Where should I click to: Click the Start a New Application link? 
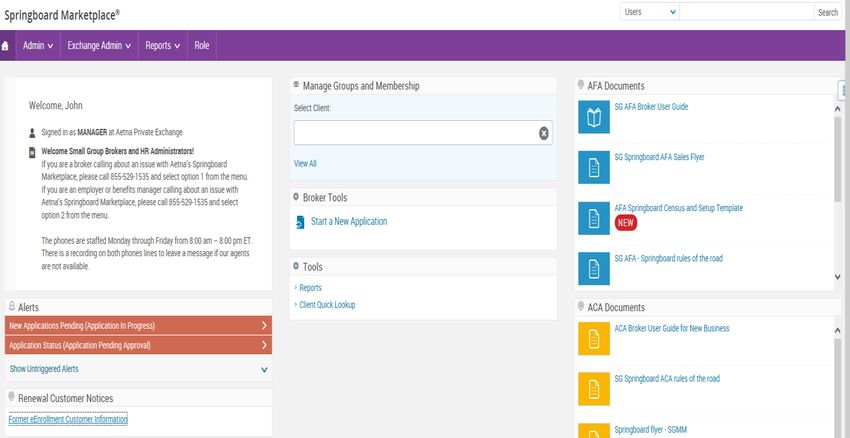click(349, 221)
